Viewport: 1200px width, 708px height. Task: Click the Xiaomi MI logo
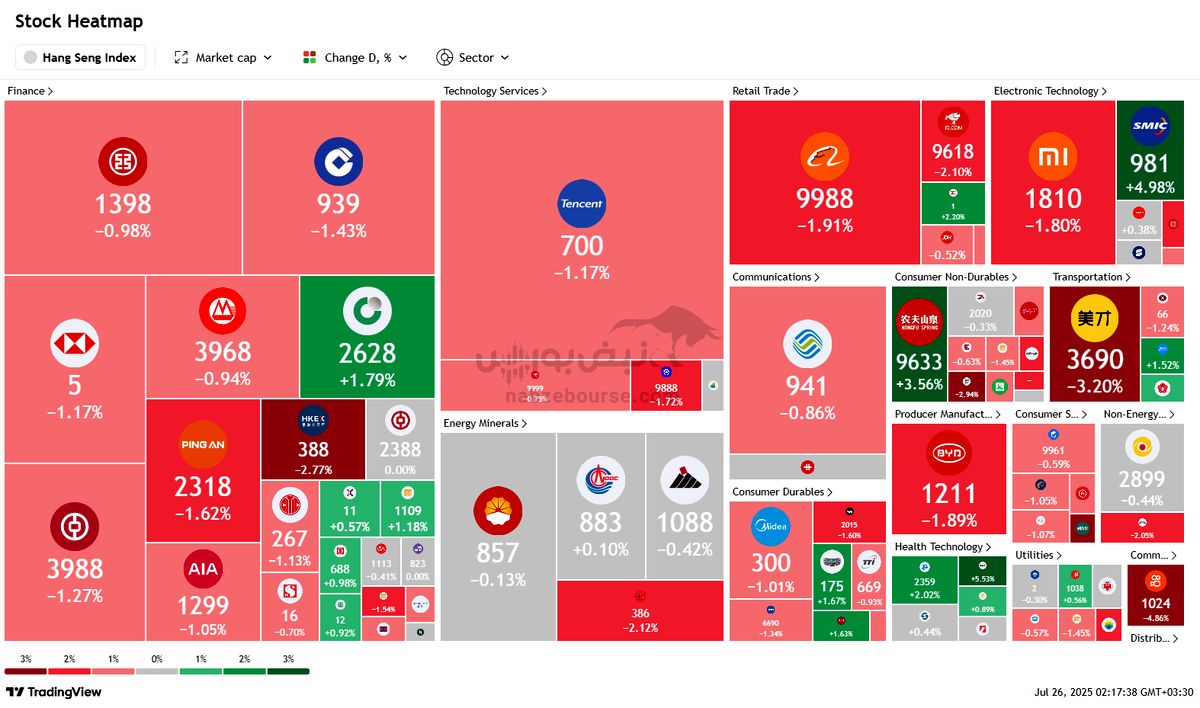pos(1053,158)
